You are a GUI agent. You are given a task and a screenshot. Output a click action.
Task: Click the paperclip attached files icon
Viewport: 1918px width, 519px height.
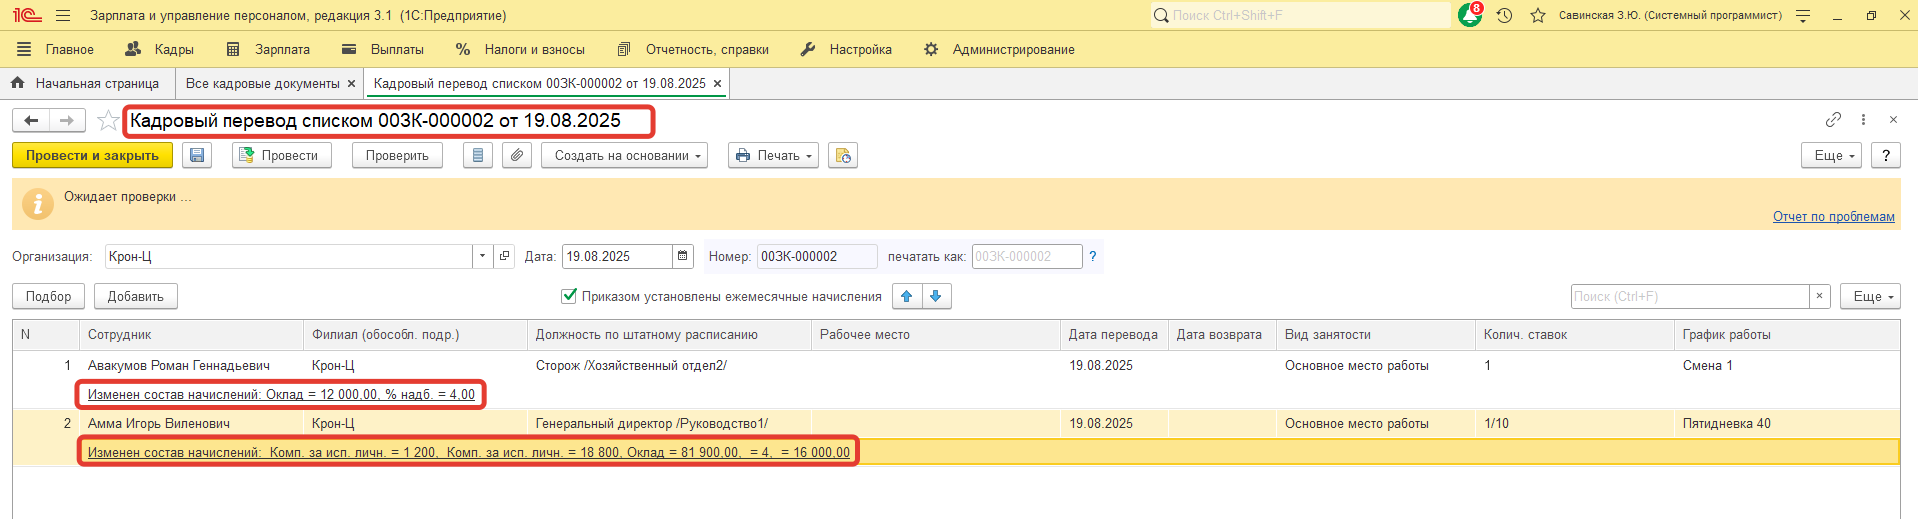click(516, 156)
